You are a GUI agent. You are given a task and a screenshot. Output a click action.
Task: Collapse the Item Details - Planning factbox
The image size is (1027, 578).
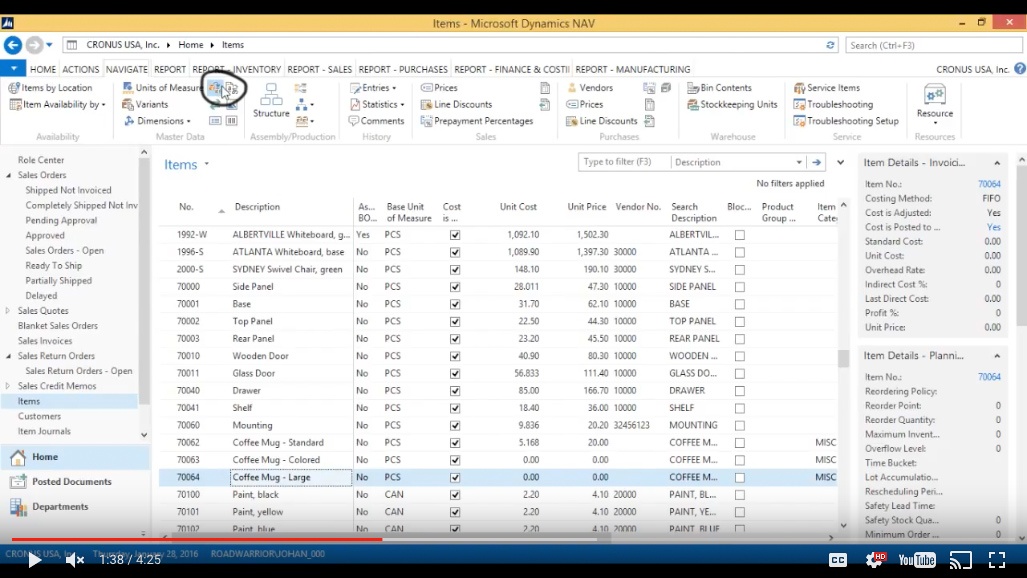(997, 356)
